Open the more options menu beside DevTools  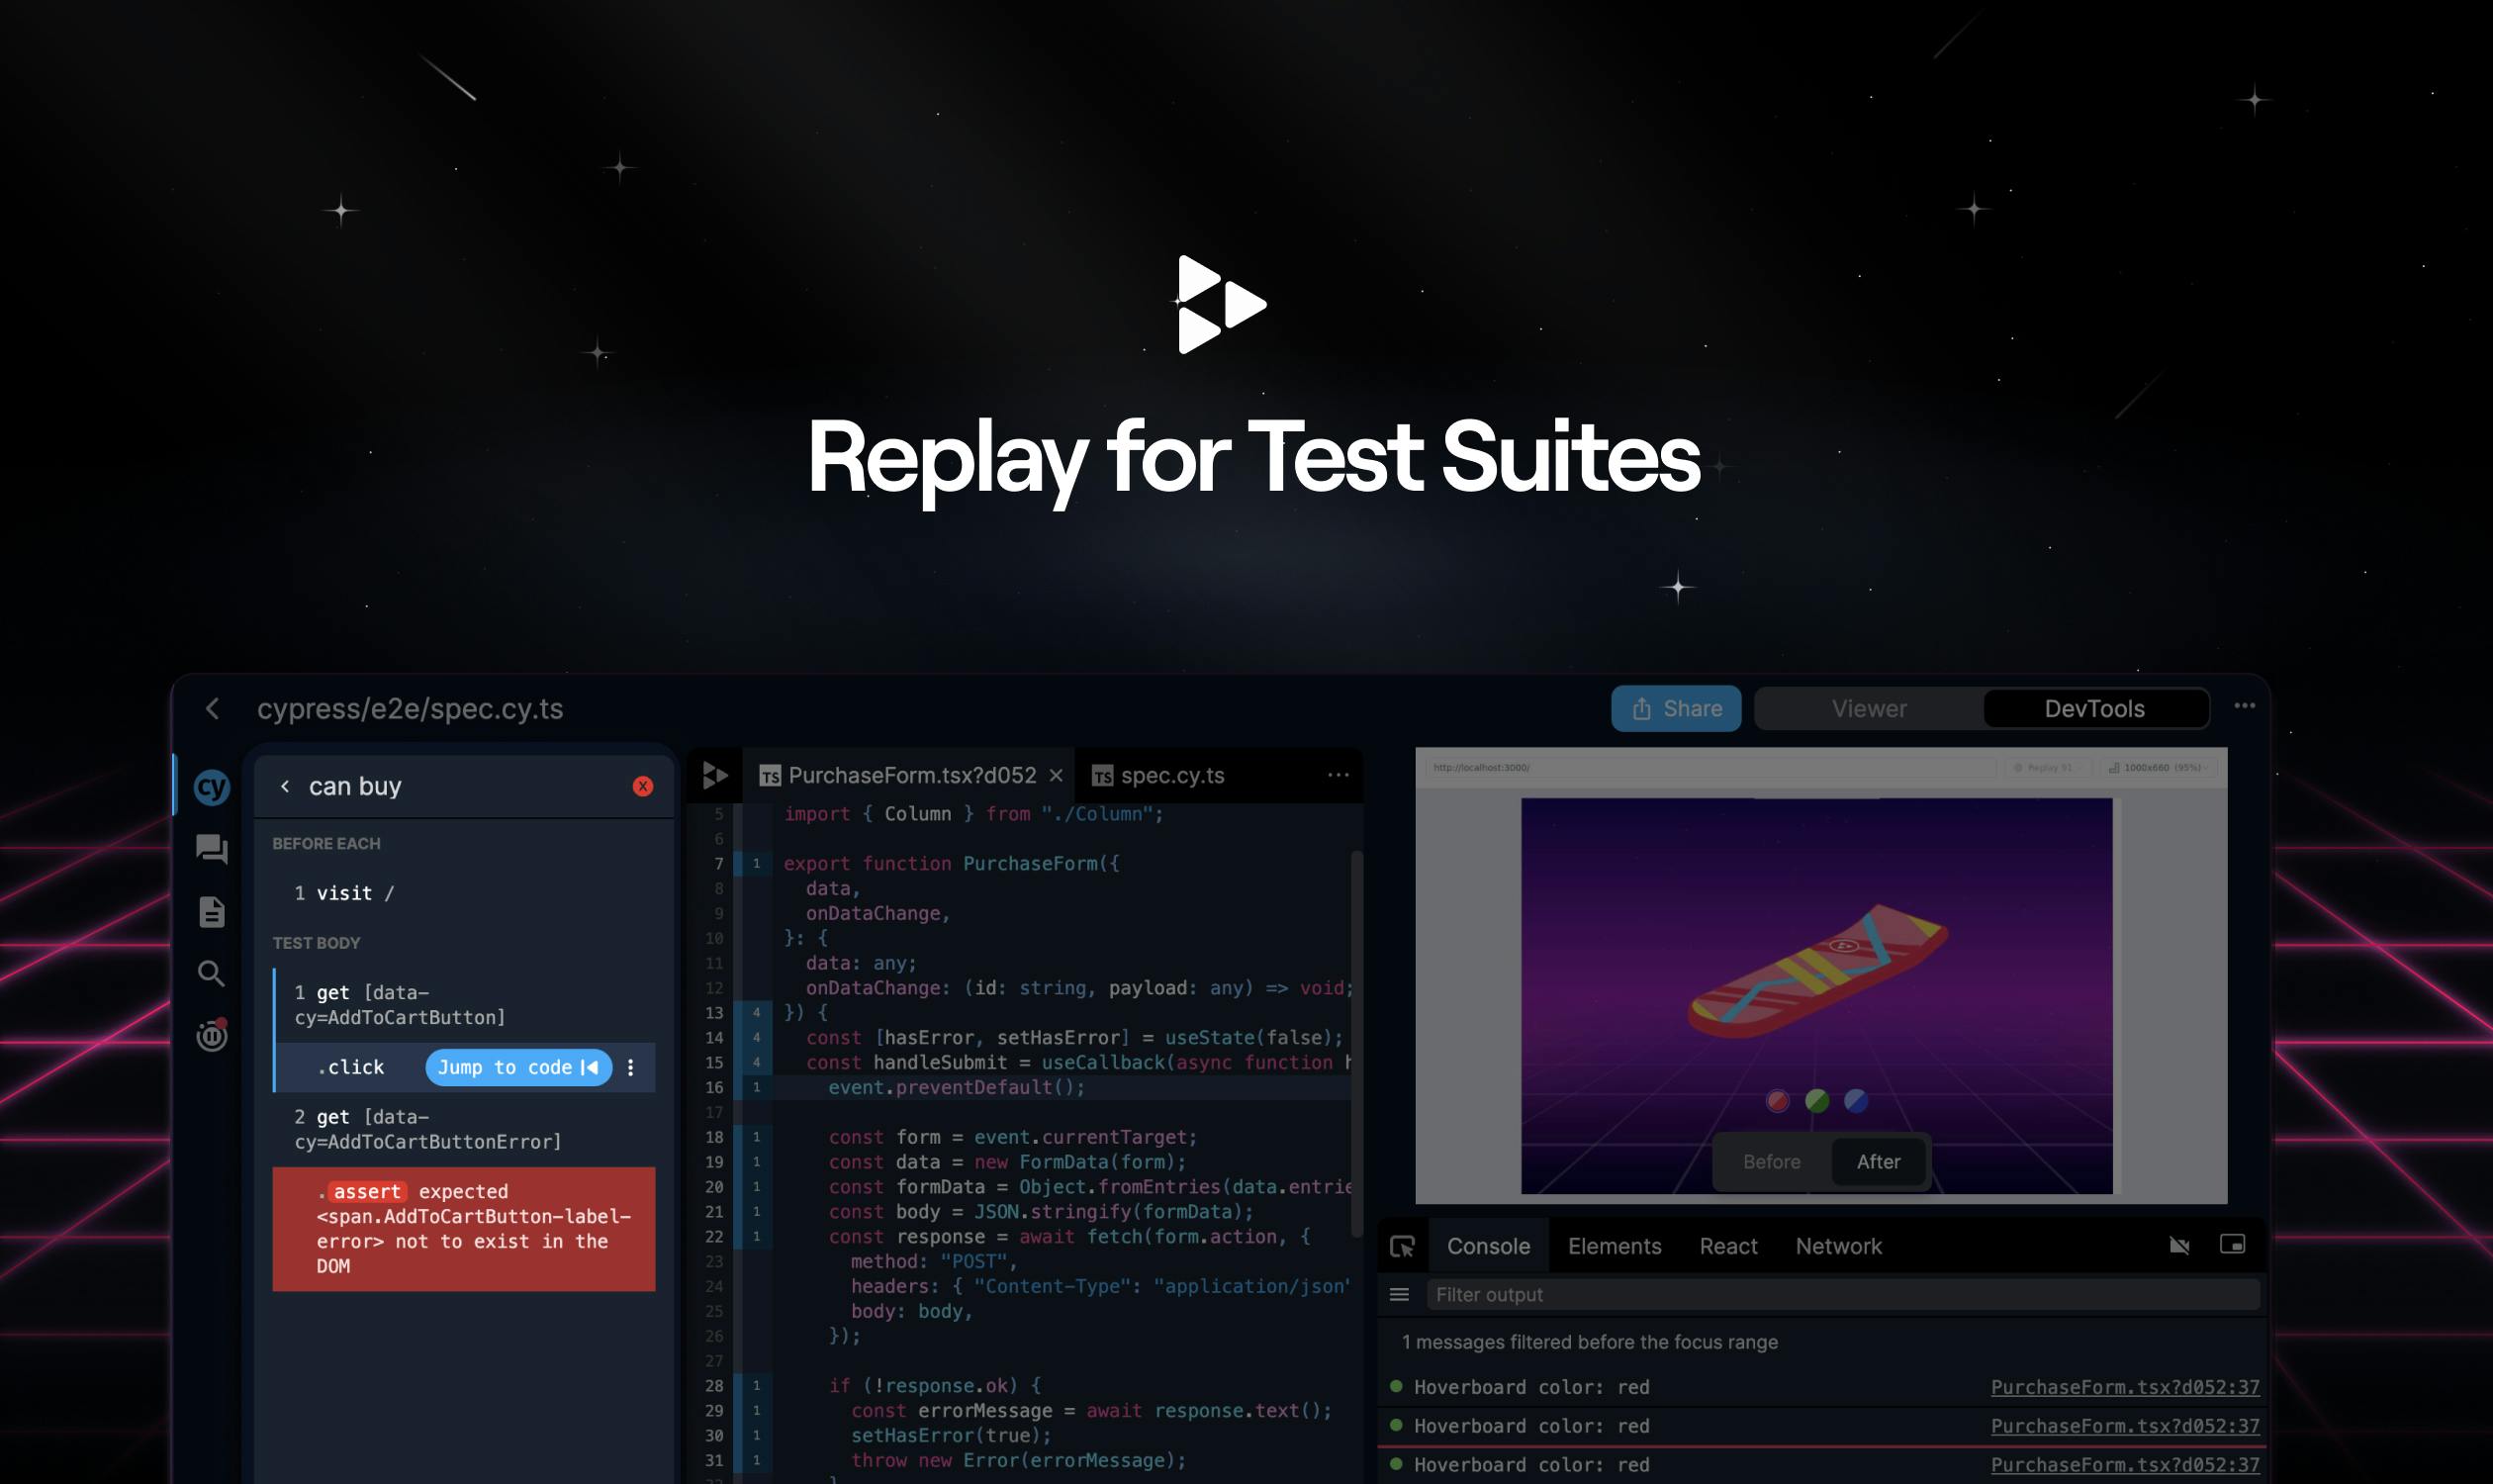(2244, 706)
